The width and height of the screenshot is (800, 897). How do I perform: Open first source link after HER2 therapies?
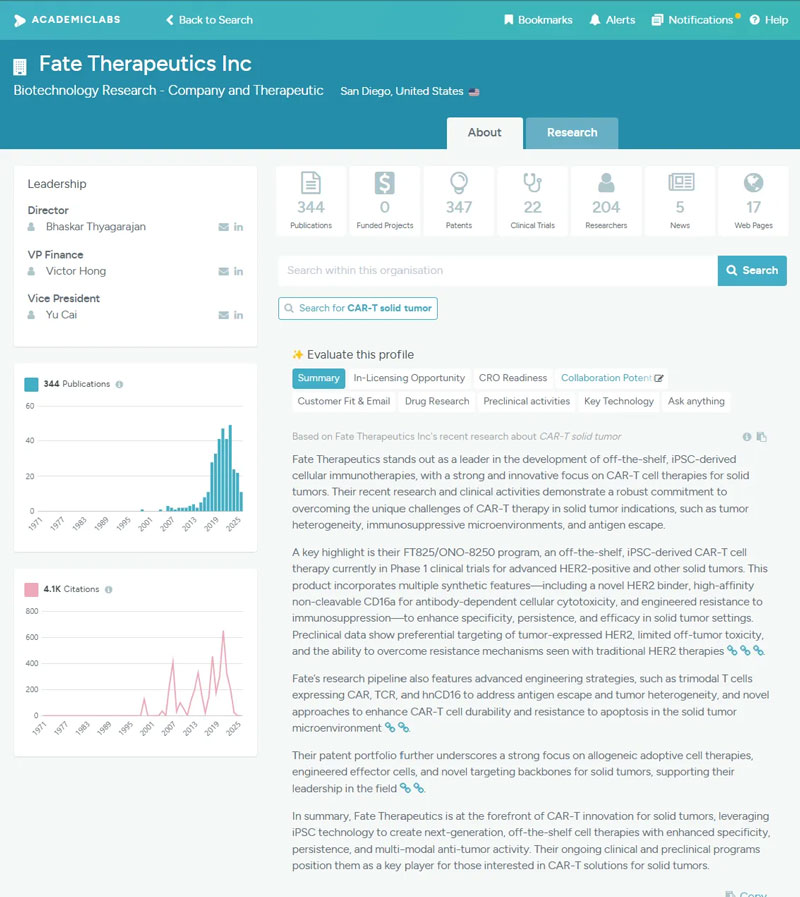tap(732, 651)
